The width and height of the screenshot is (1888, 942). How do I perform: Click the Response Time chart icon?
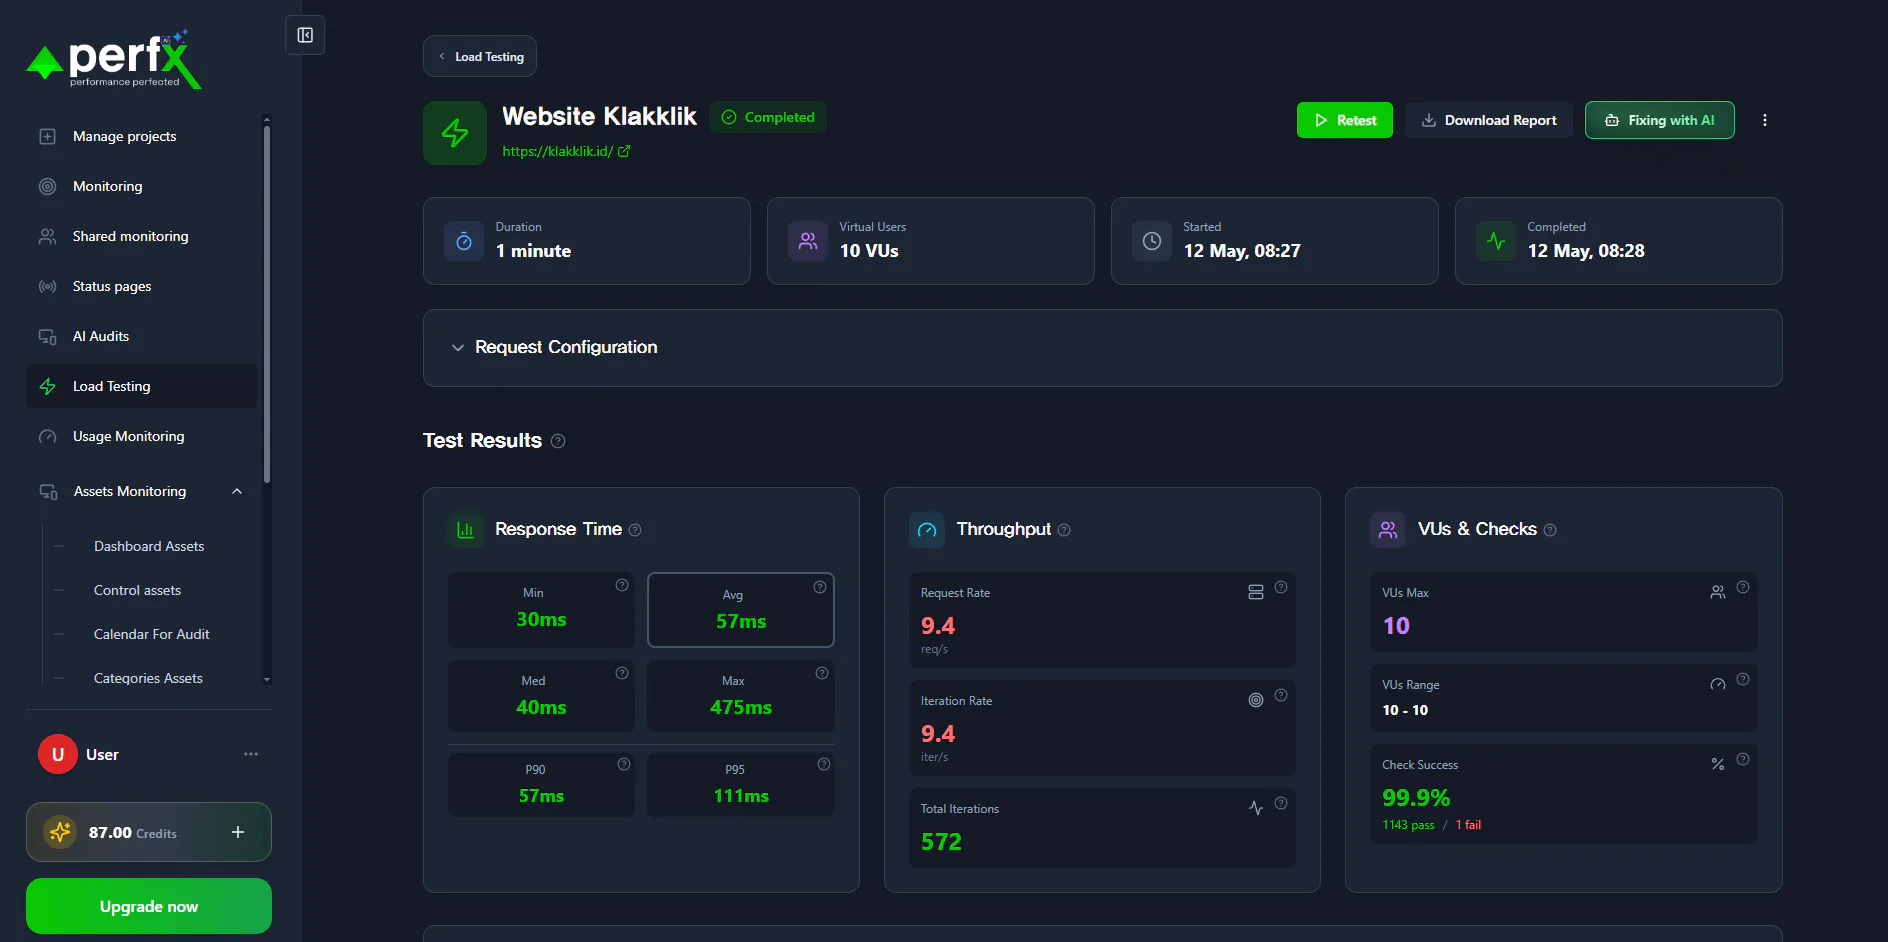pyautogui.click(x=466, y=530)
